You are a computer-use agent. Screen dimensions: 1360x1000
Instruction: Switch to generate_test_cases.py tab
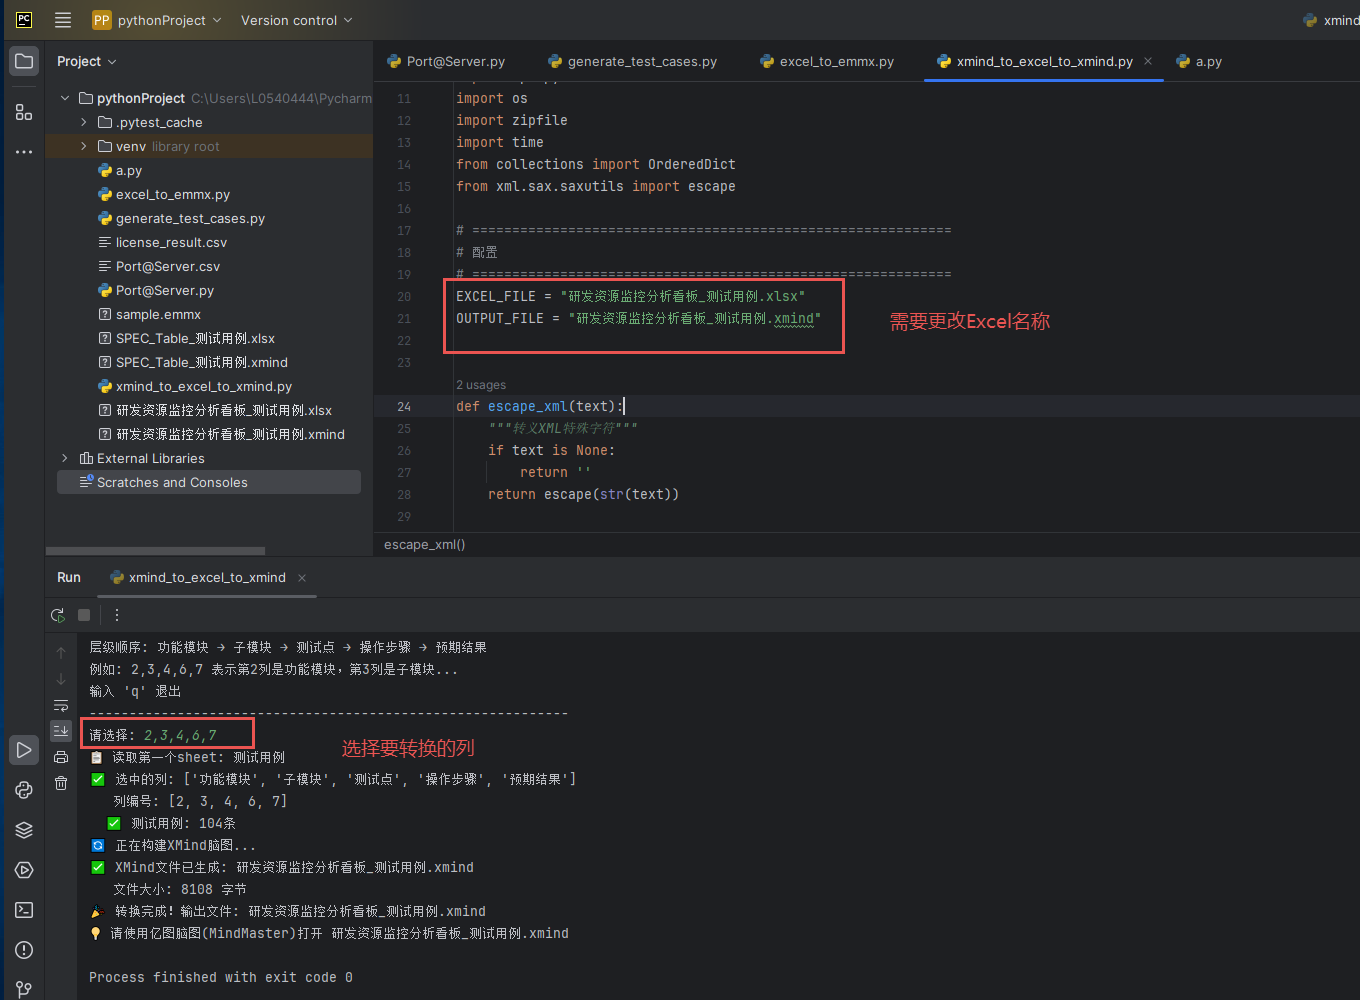(633, 61)
